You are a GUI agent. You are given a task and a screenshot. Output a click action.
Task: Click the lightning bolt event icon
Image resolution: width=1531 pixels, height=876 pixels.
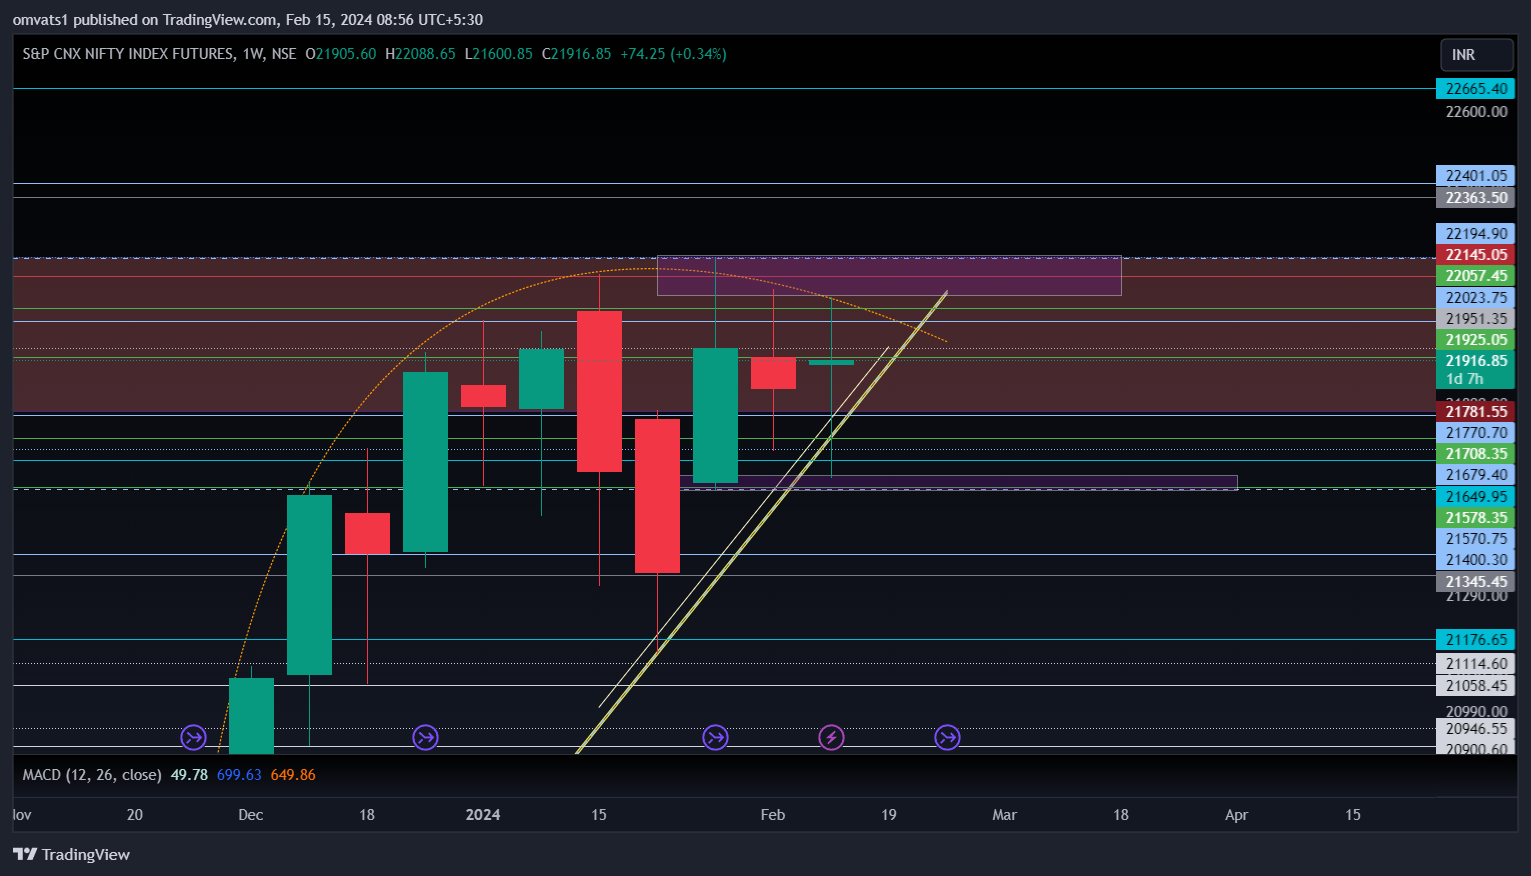(x=831, y=738)
